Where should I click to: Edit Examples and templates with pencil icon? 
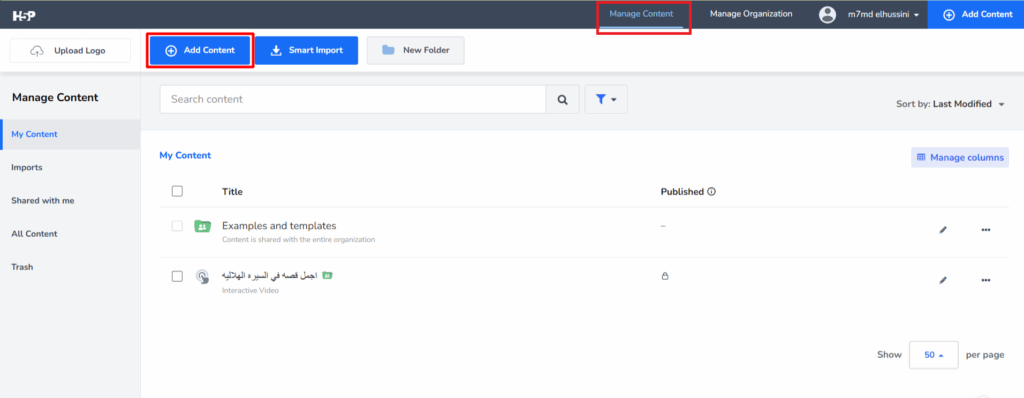943,230
